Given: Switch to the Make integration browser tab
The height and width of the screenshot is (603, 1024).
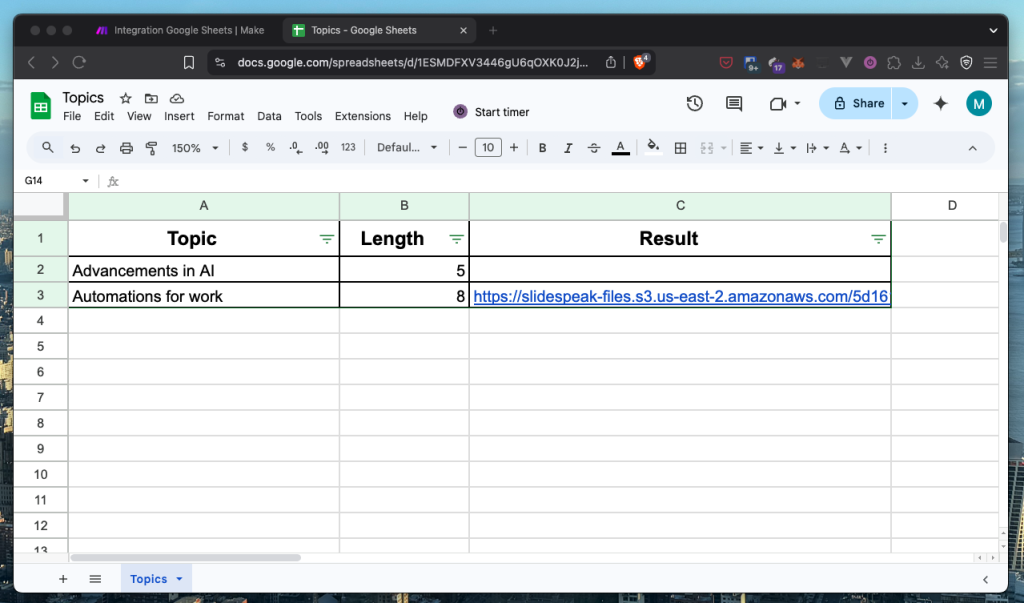Looking at the screenshot, I should [180, 30].
